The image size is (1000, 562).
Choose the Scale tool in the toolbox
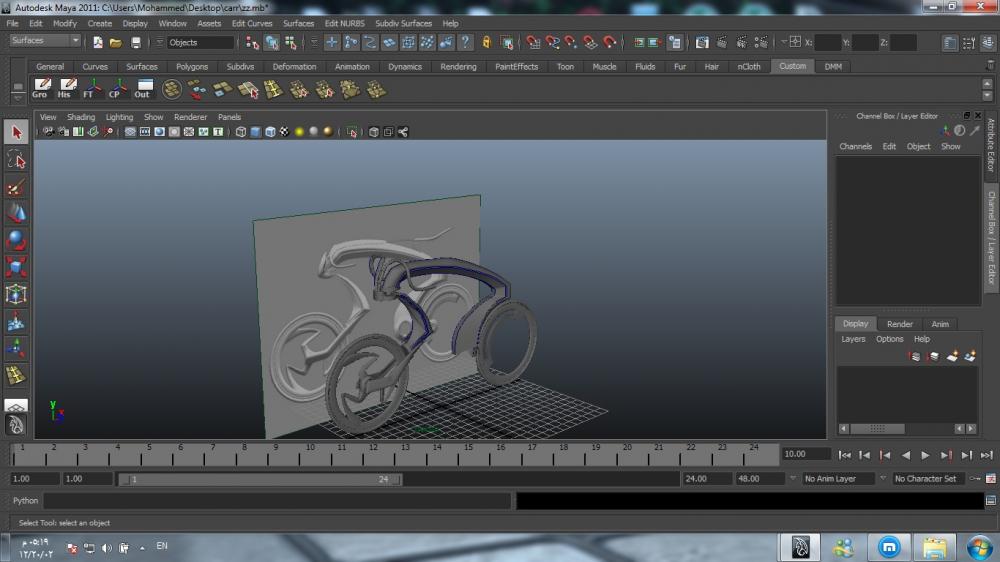16,267
